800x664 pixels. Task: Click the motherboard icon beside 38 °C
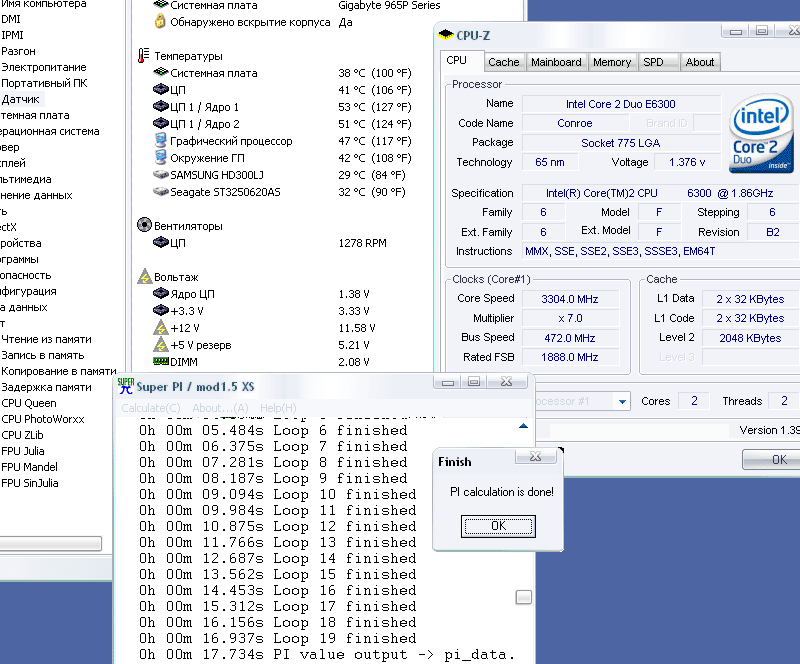[161, 72]
